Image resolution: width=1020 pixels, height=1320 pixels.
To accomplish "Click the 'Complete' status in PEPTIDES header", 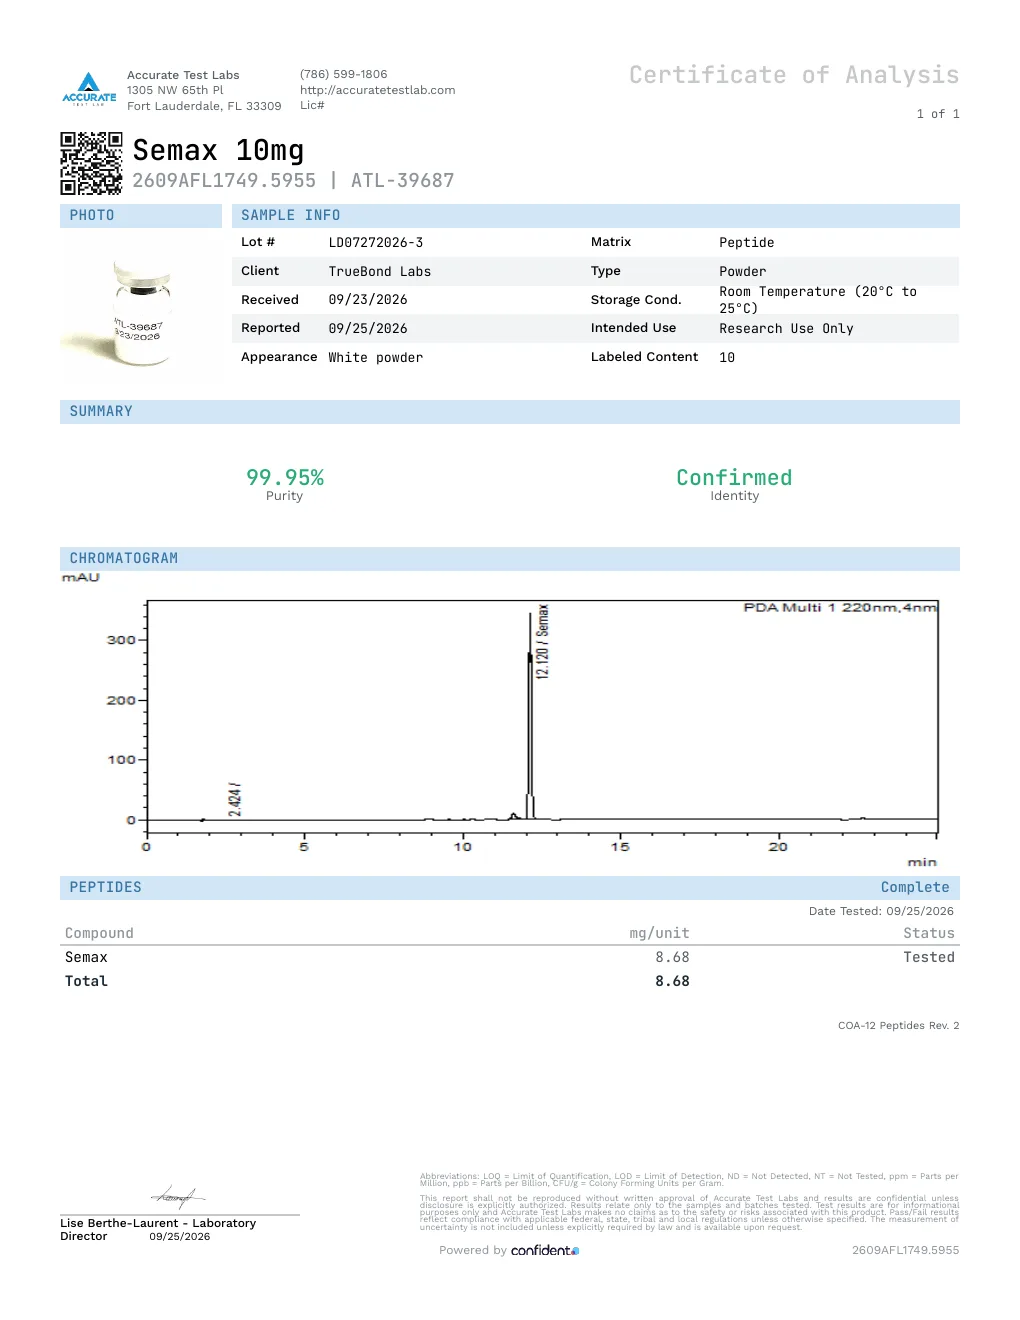I will [915, 887].
